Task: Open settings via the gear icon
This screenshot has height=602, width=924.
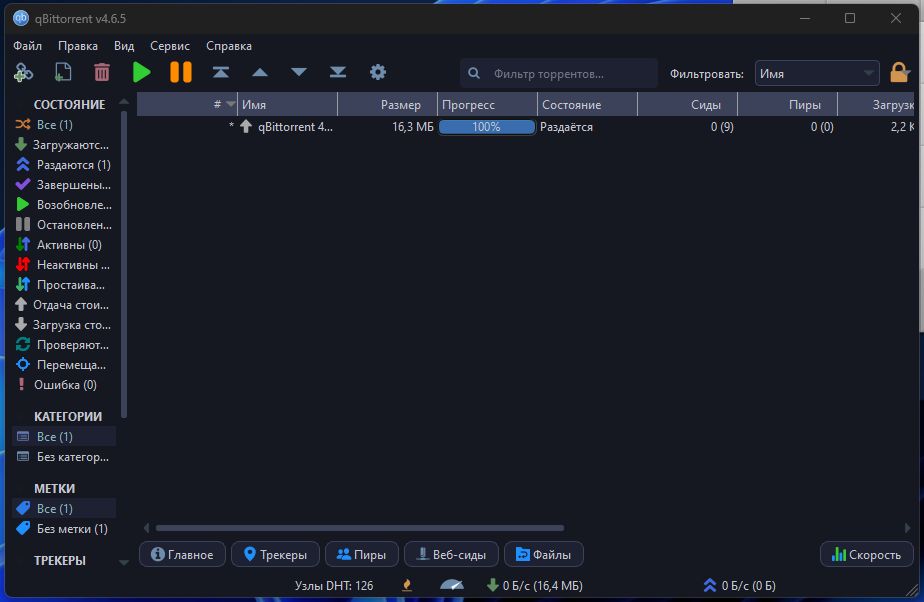Action: [378, 72]
